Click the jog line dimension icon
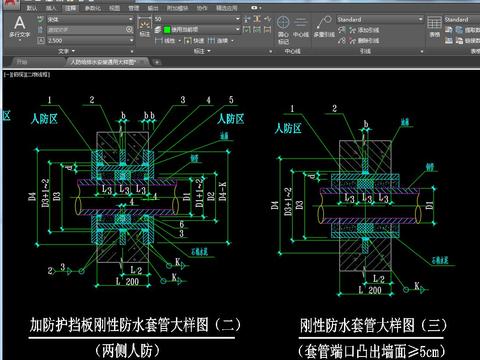 coord(268,19)
